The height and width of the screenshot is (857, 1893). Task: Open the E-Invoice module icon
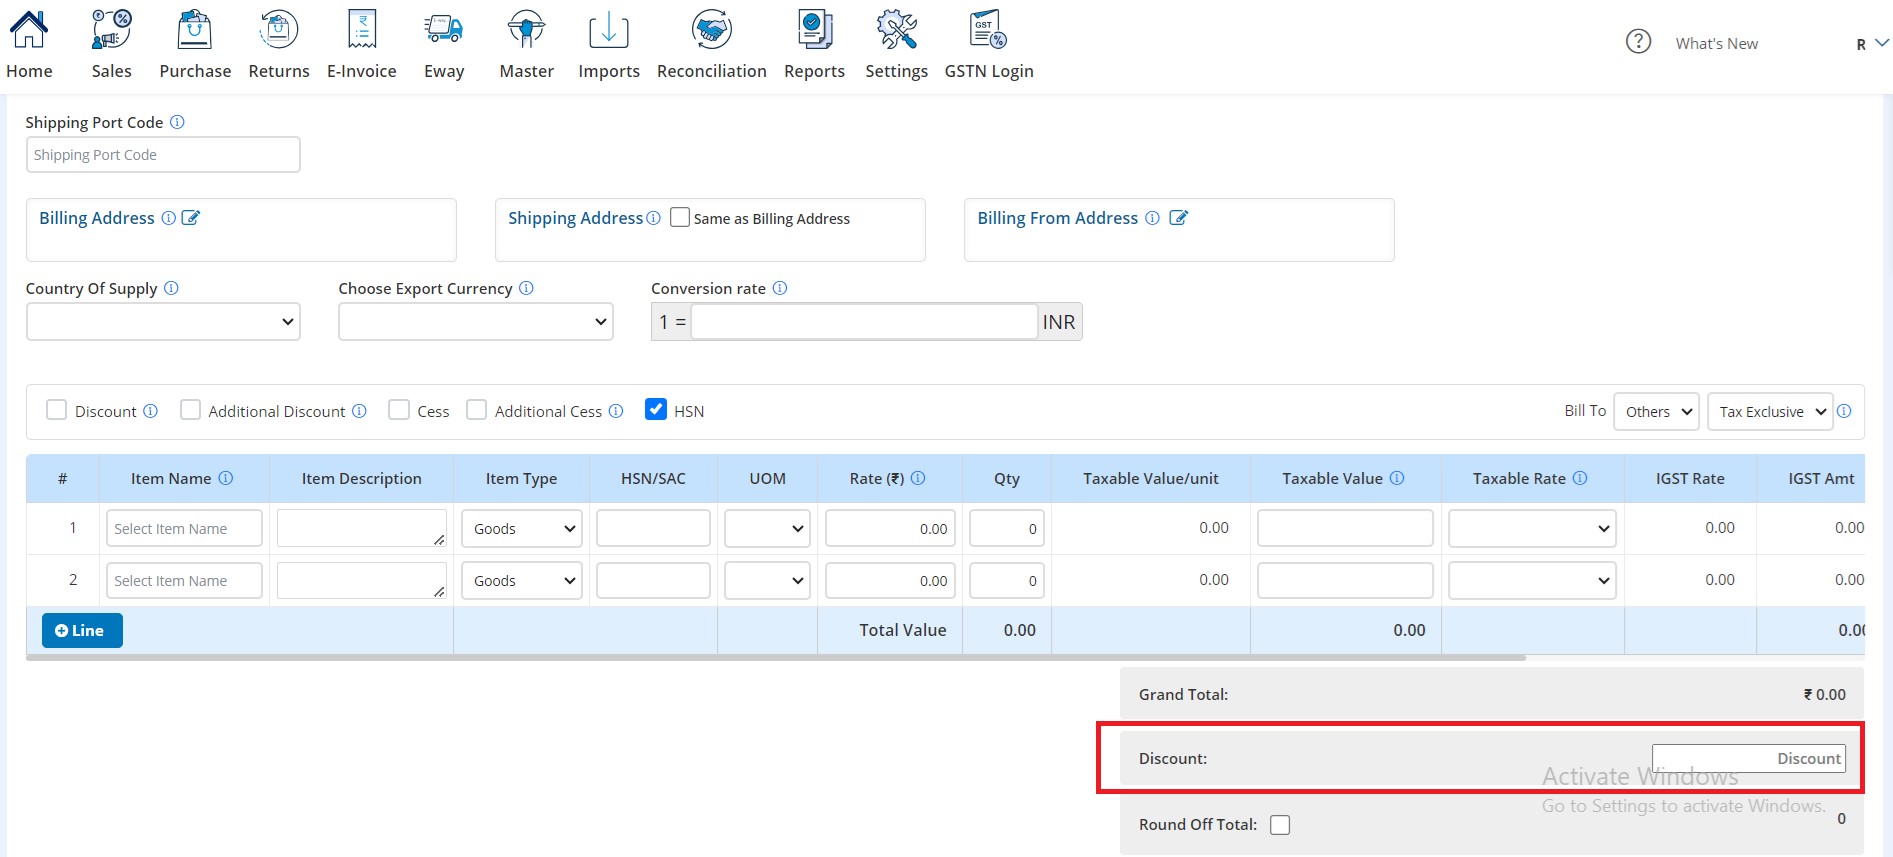pos(362,30)
